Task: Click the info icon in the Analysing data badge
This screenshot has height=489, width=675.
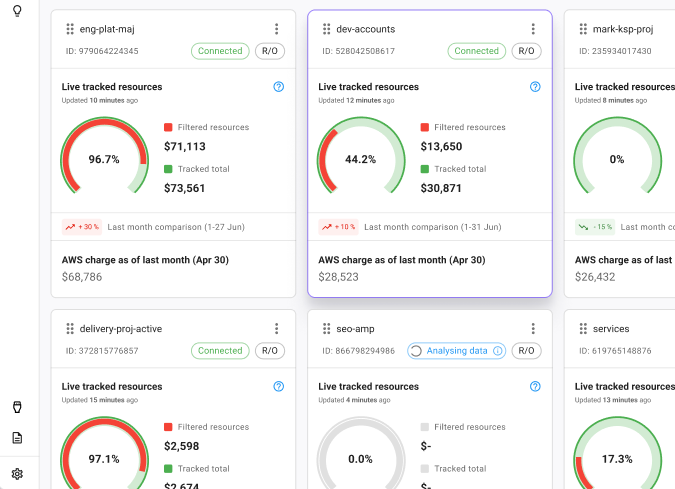Action: click(x=498, y=351)
